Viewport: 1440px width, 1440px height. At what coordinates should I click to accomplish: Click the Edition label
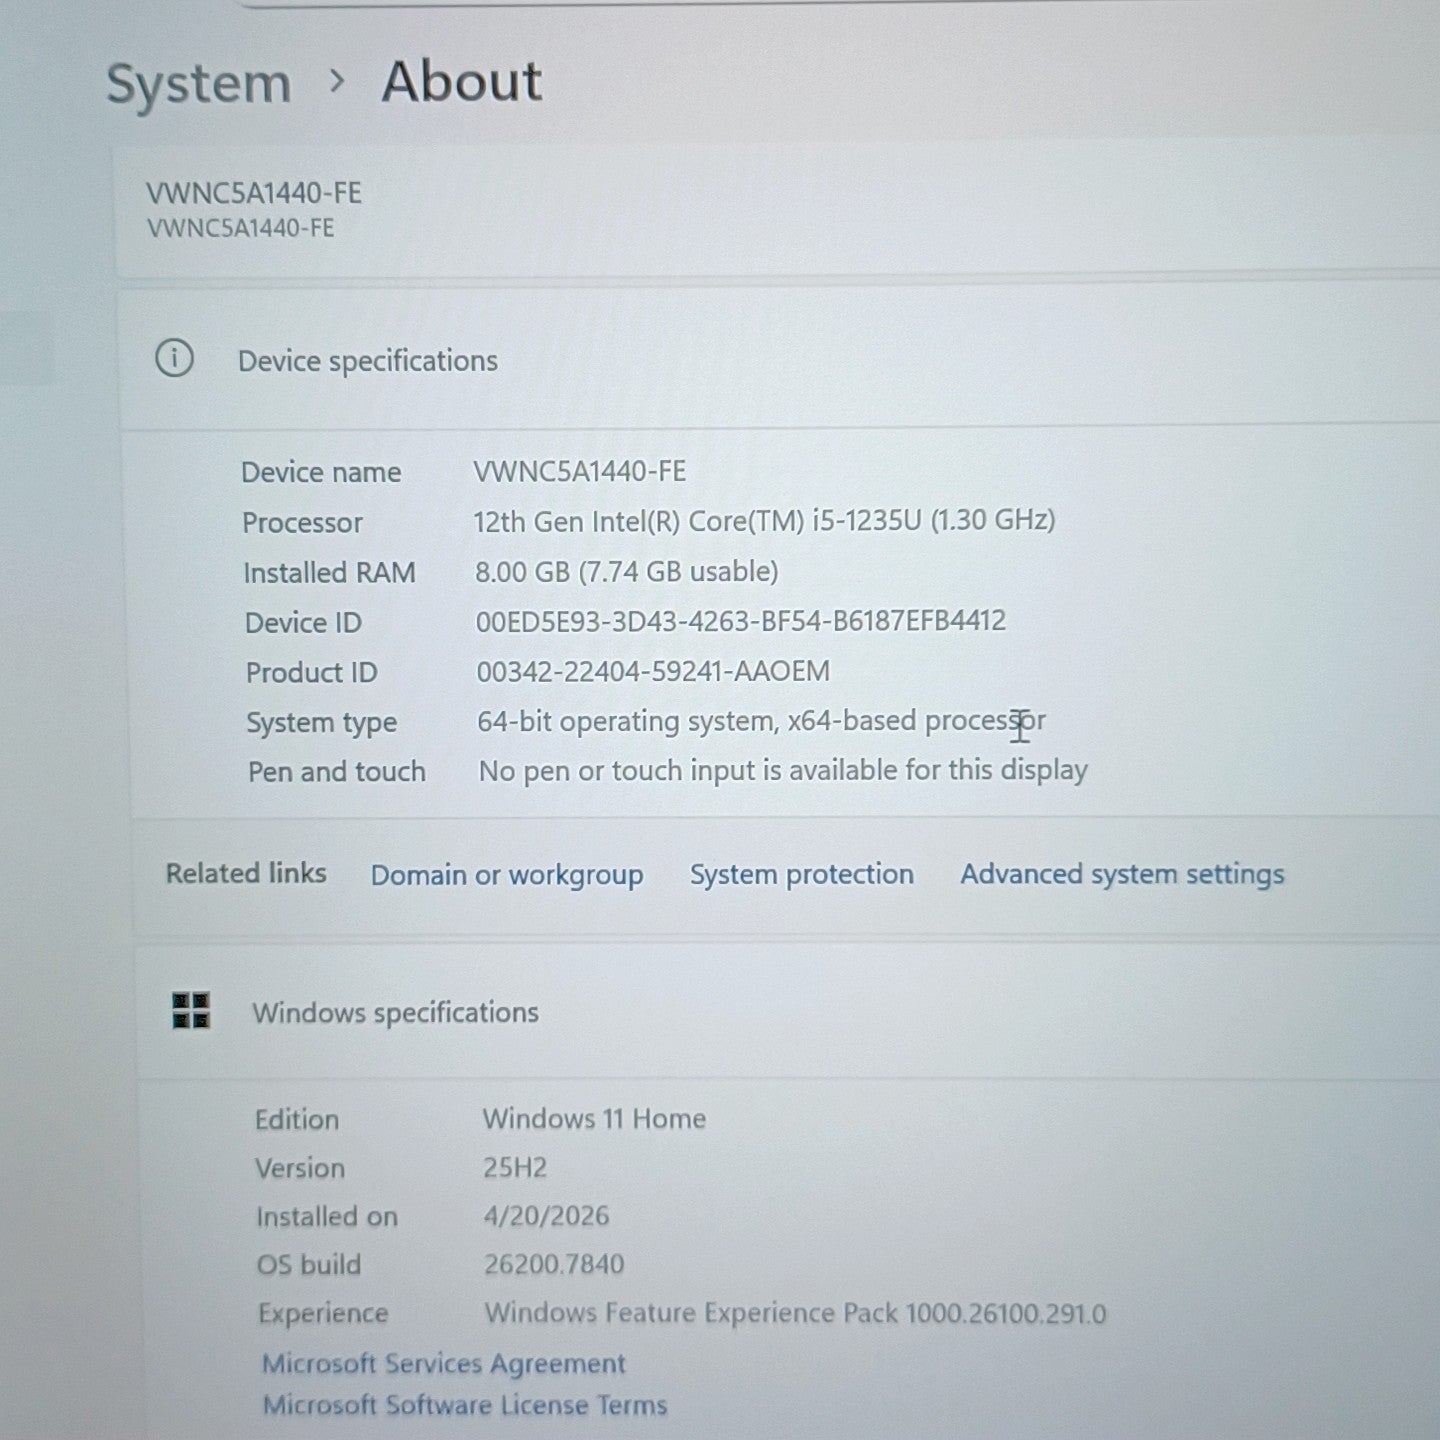[297, 1119]
